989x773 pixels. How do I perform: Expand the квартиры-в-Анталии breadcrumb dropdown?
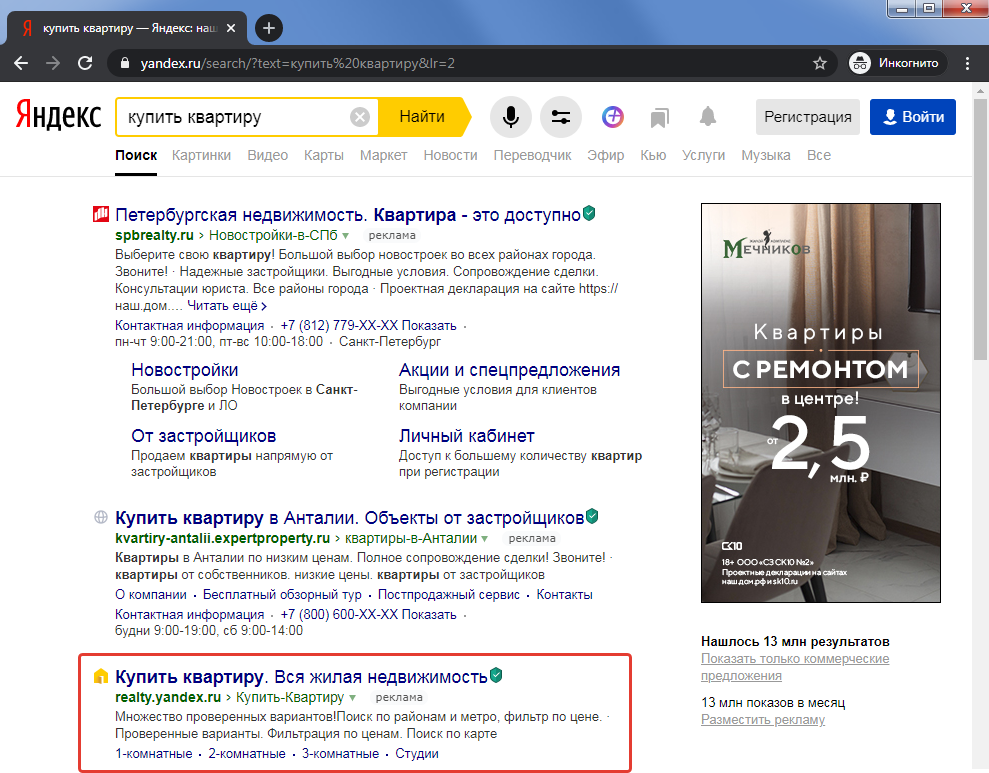pos(485,538)
